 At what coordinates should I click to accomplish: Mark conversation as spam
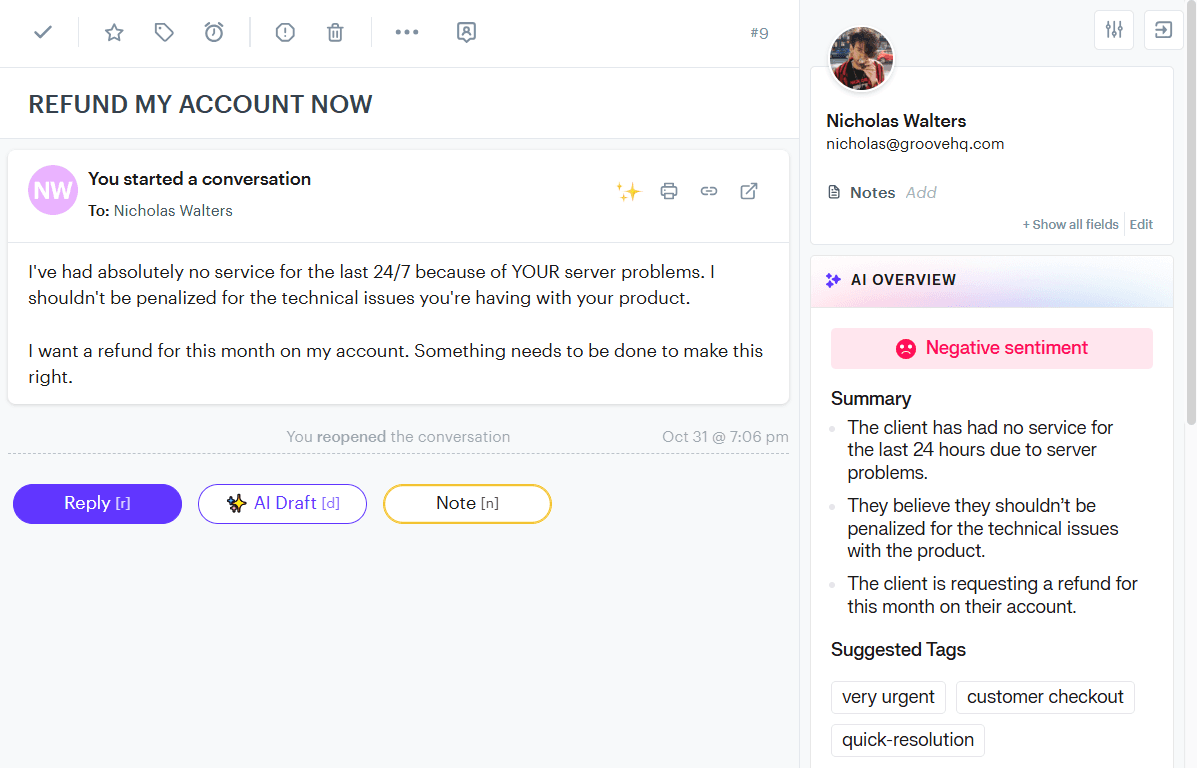click(x=285, y=32)
